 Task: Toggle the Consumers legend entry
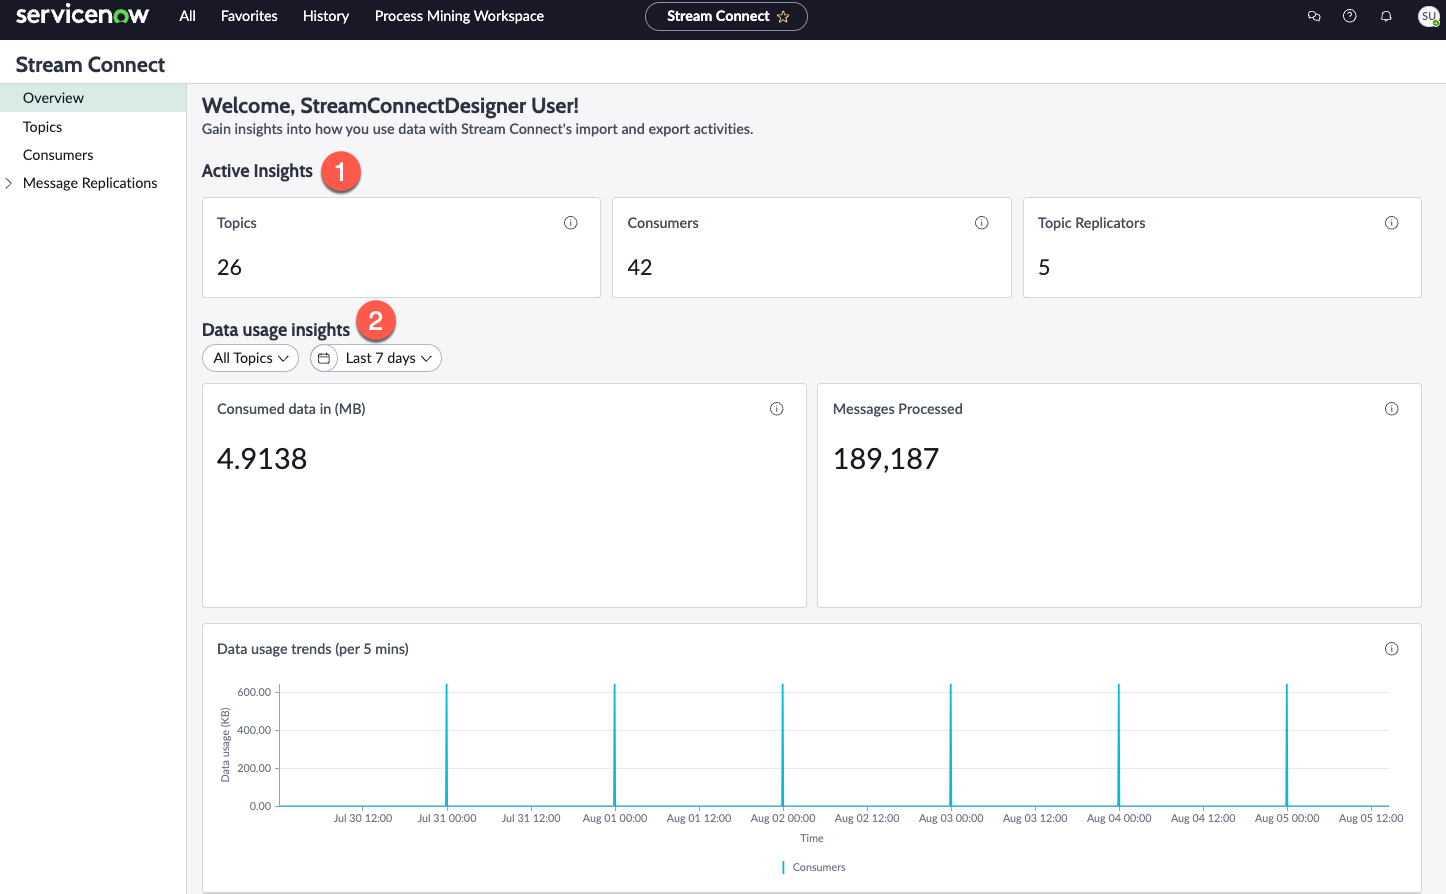click(x=814, y=867)
